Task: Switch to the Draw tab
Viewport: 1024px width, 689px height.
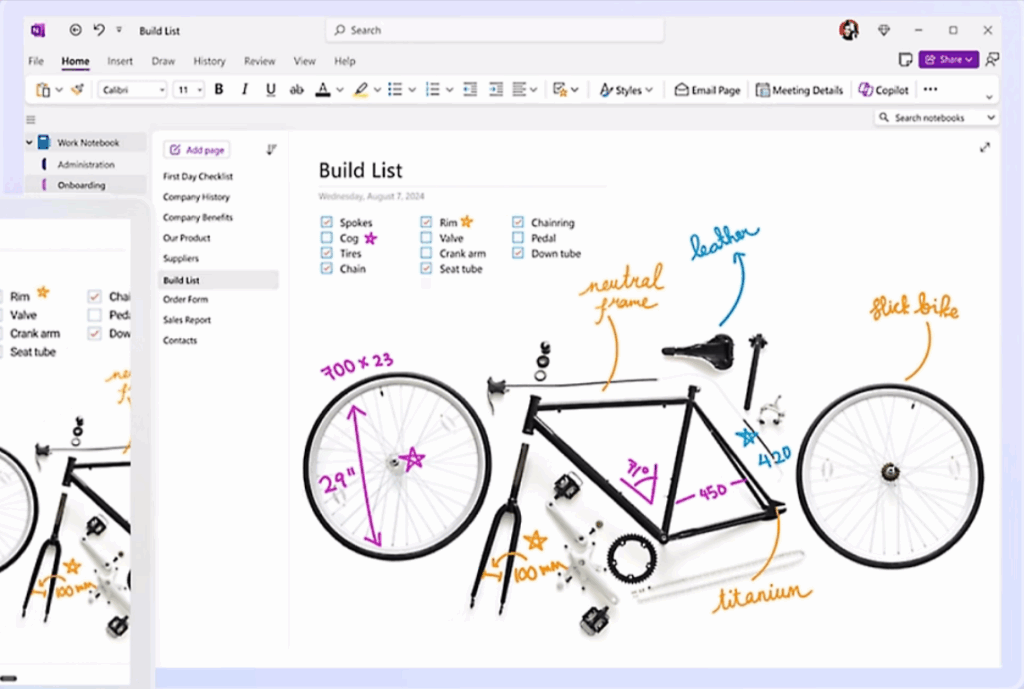Action: [163, 61]
